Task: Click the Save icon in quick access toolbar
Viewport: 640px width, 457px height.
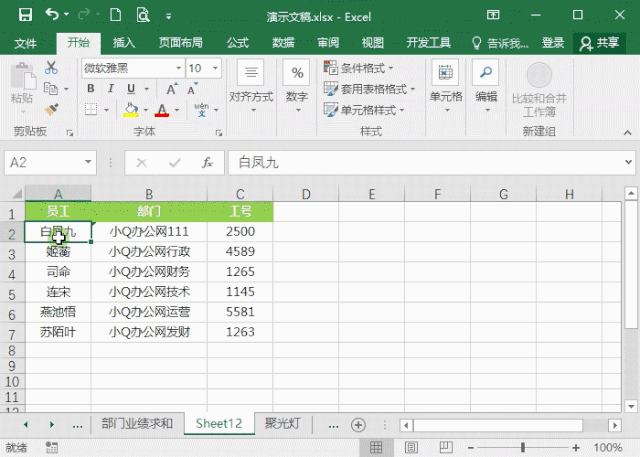Action: (x=25, y=16)
